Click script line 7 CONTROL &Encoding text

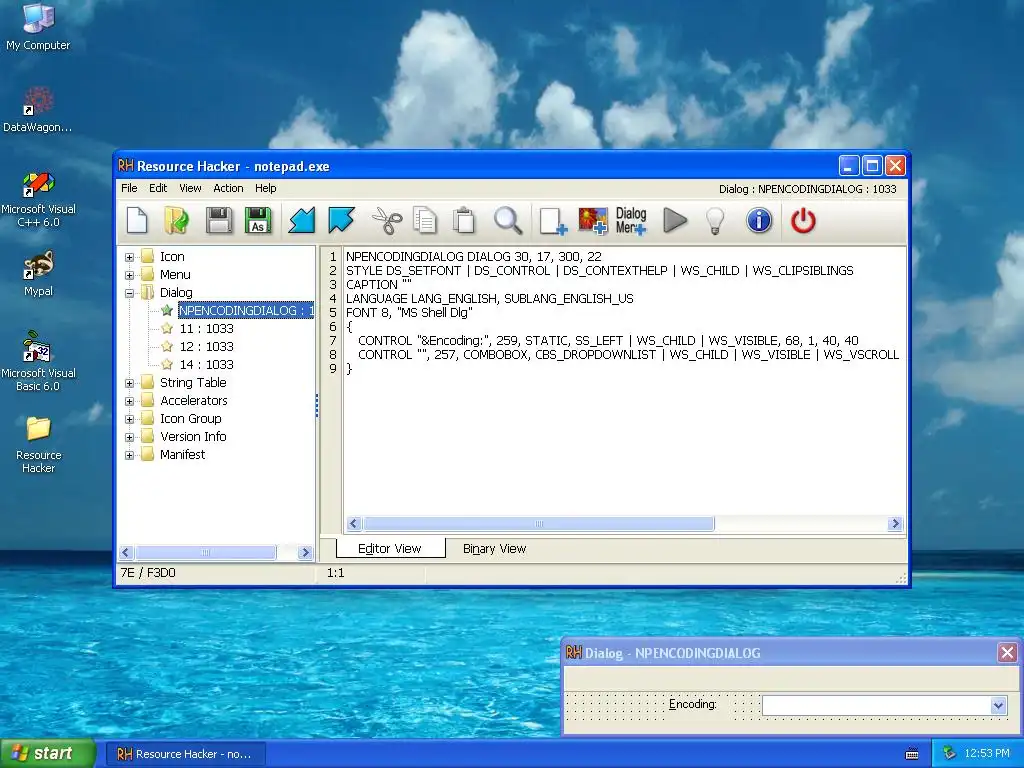pyautogui.click(x=608, y=341)
